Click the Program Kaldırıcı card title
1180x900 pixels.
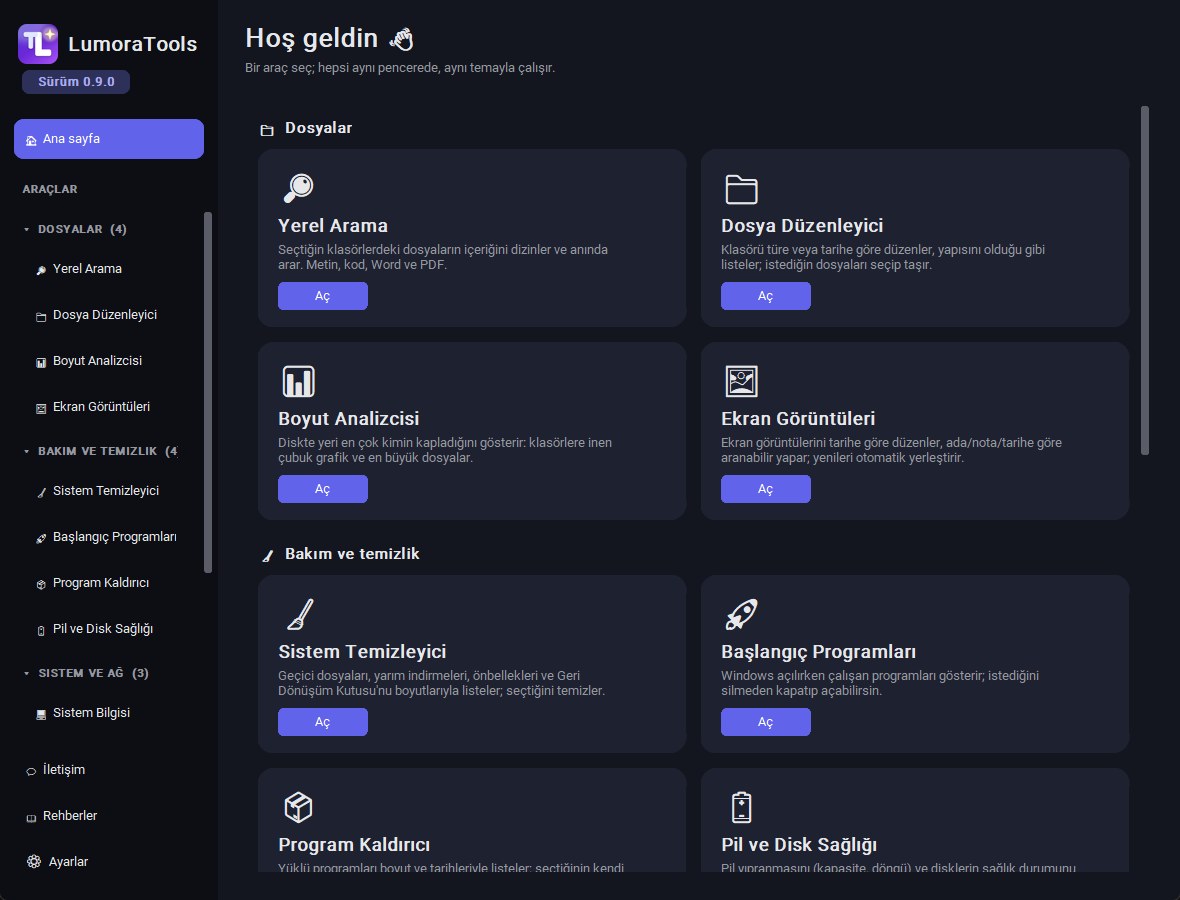point(354,845)
